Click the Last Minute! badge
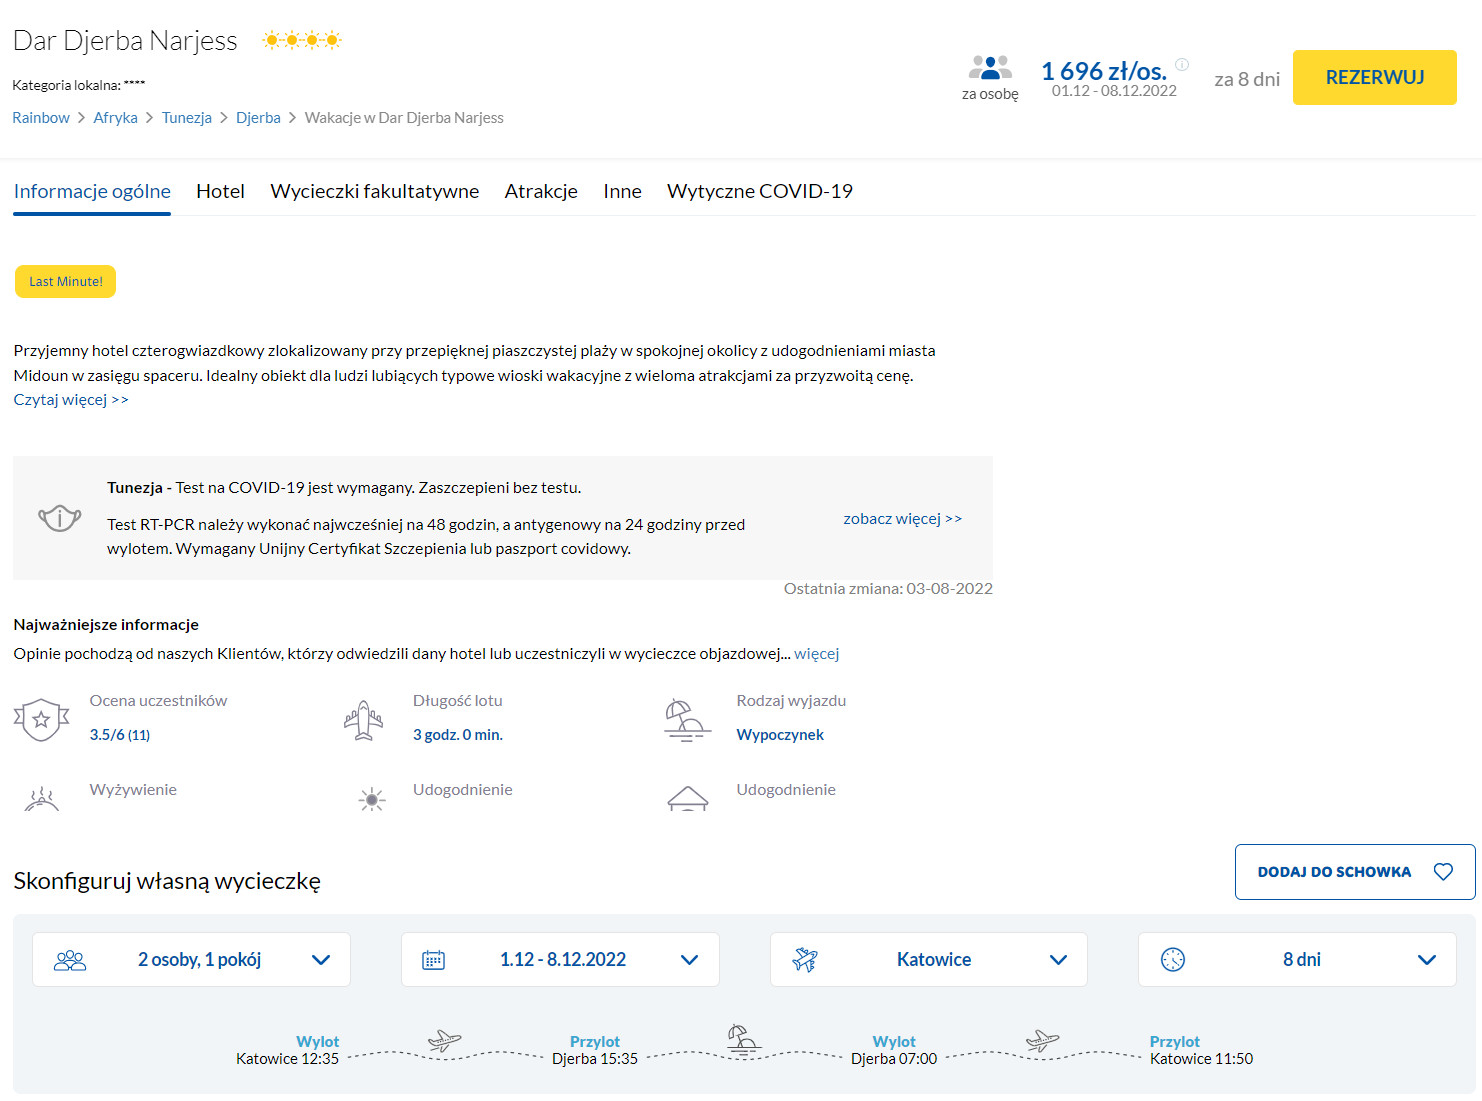 (66, 282)
